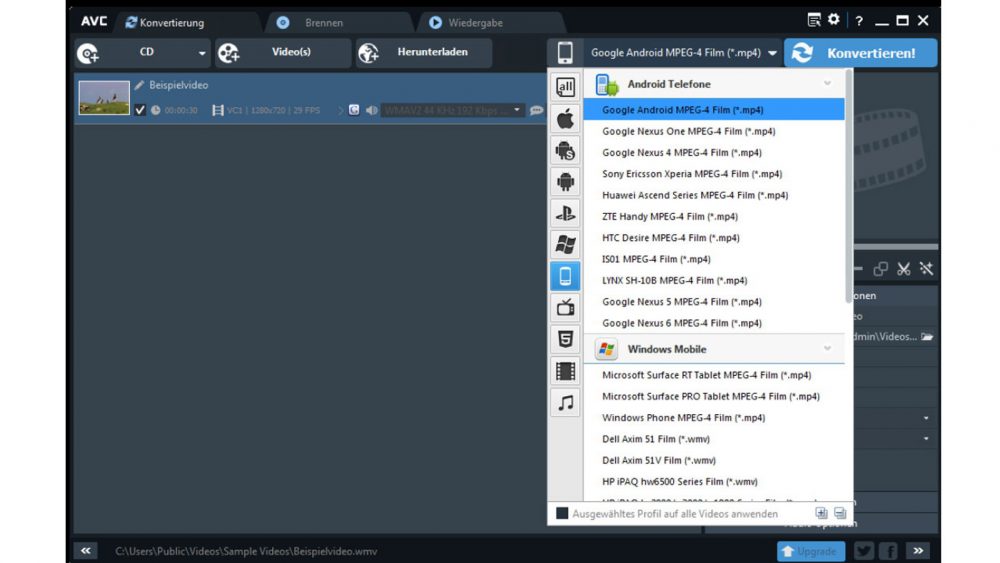Open the CD add dropdown arrow
This screenshot has height=563, width=1000.
point(202,53)
